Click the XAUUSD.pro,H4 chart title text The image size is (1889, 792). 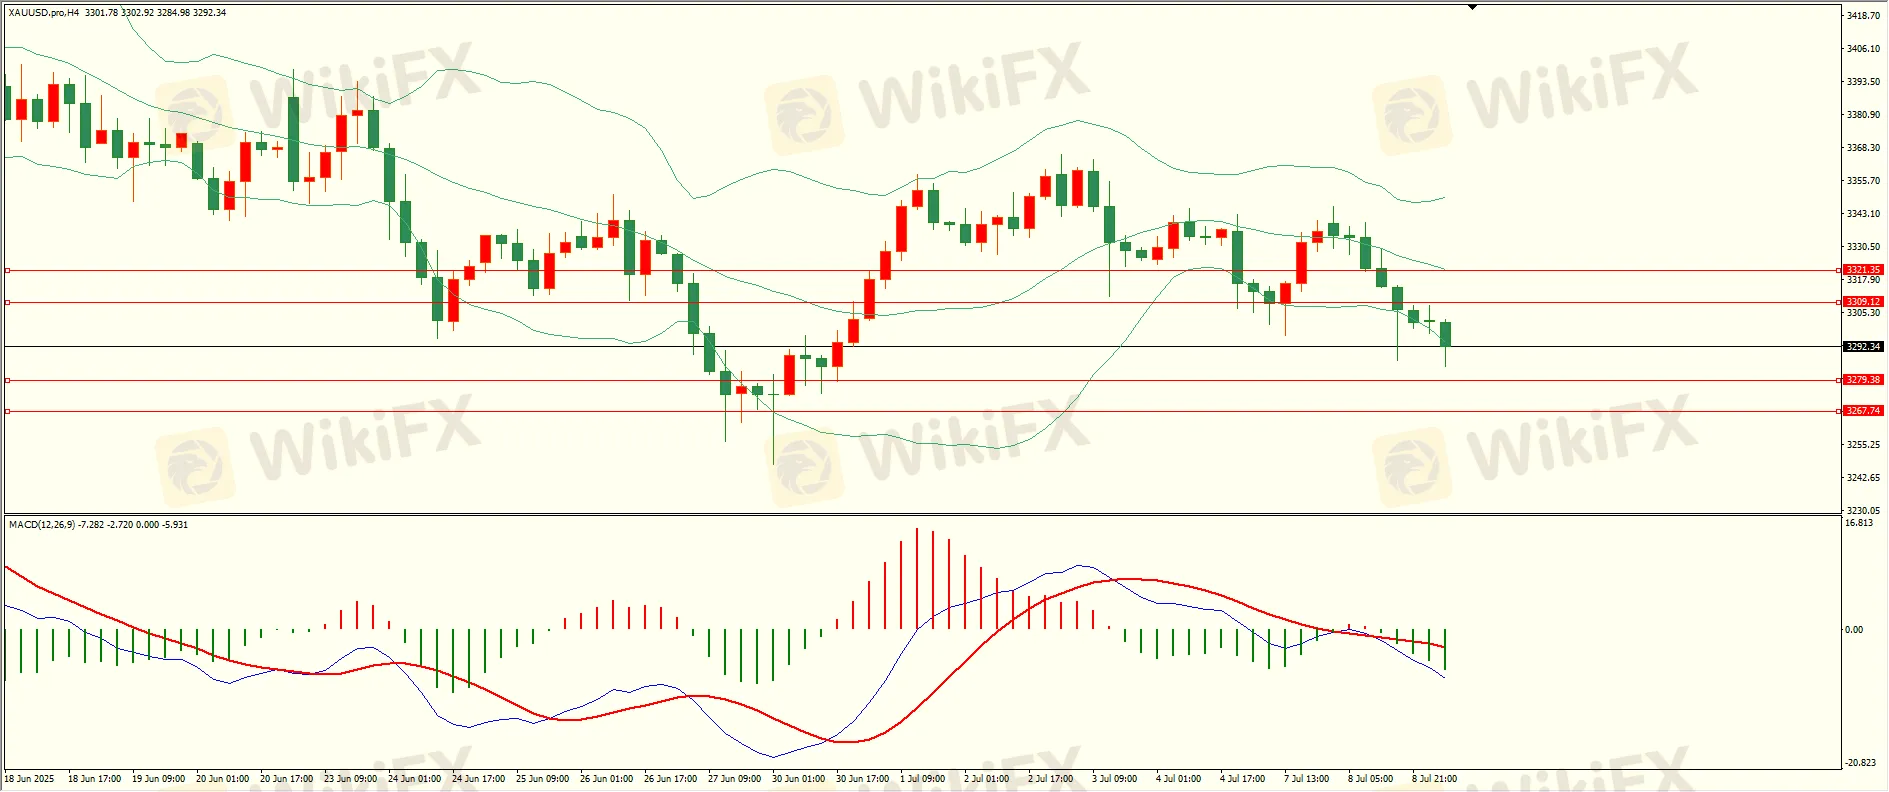point(44,13)
